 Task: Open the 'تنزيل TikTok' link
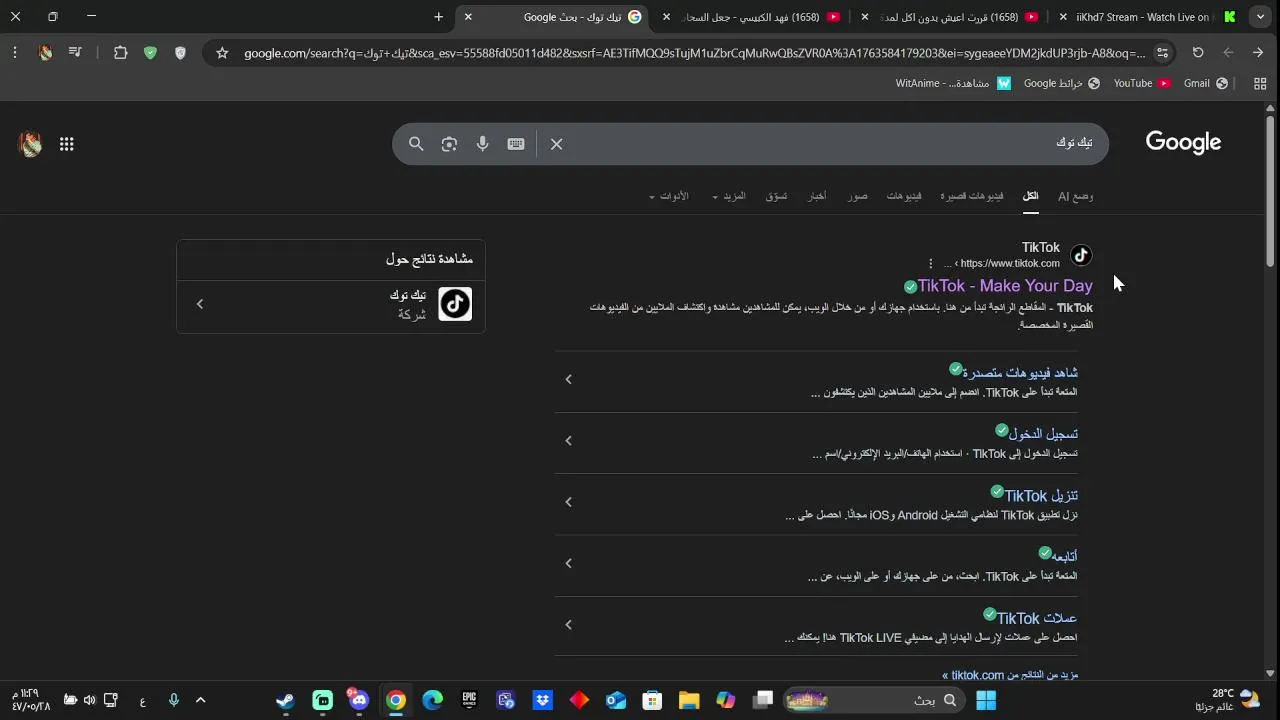[1041, 496]
